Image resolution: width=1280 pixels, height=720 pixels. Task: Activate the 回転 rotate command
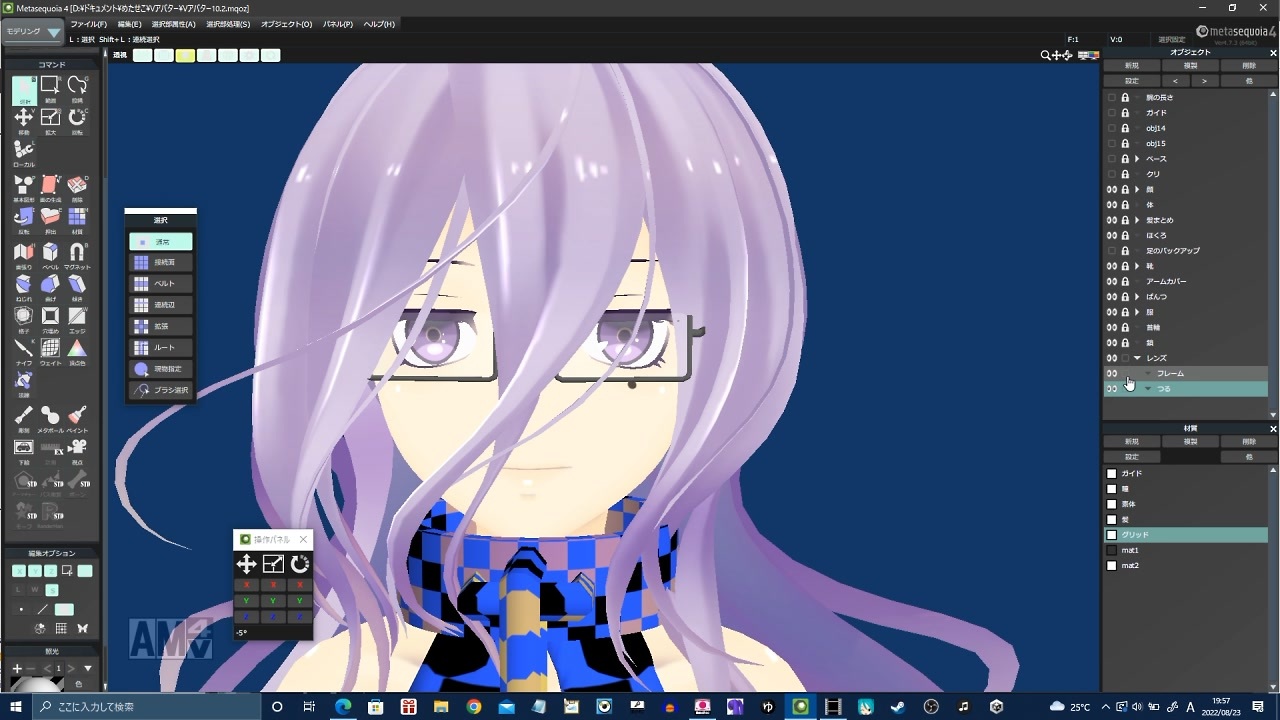77,120
